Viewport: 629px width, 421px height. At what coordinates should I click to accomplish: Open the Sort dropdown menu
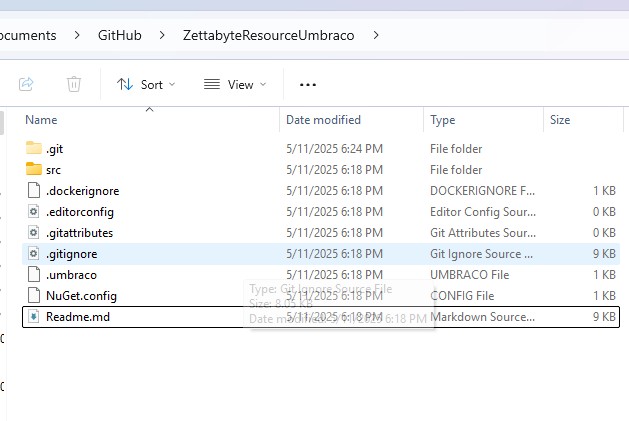146,85
